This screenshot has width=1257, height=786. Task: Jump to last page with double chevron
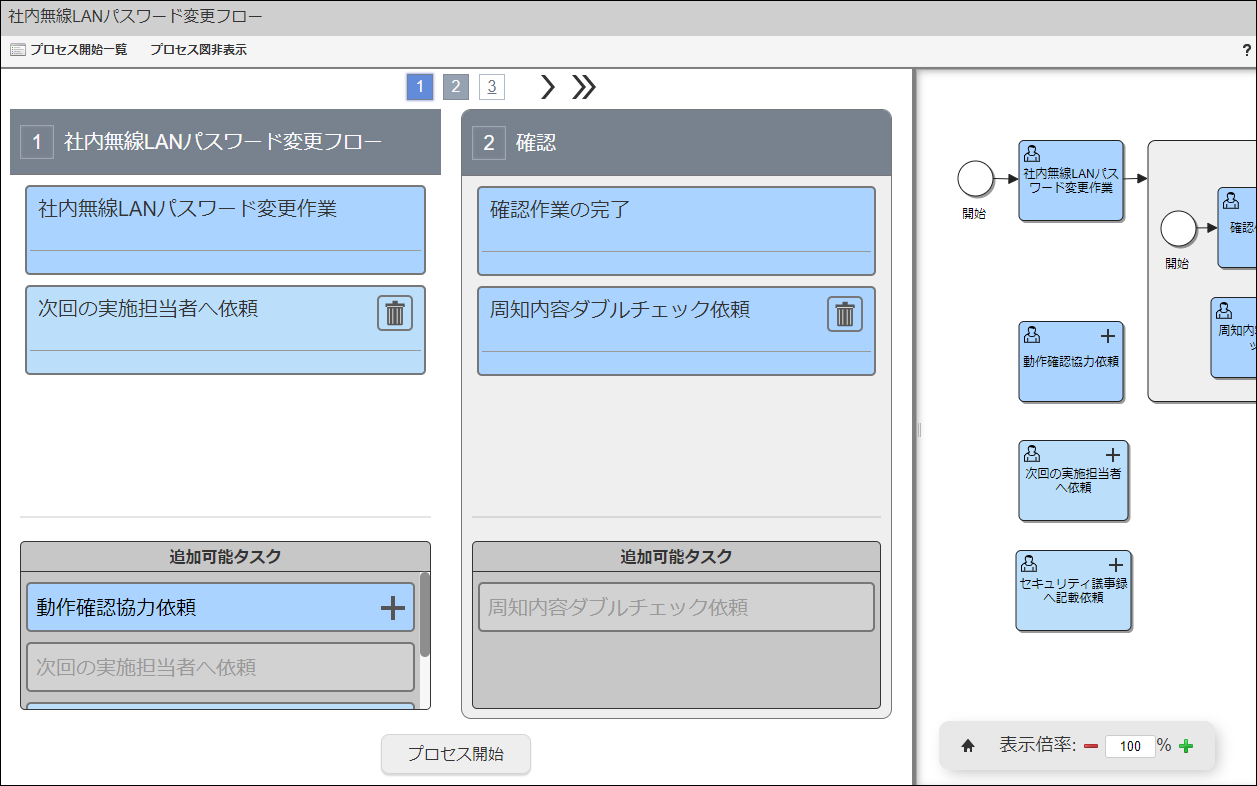584,88
